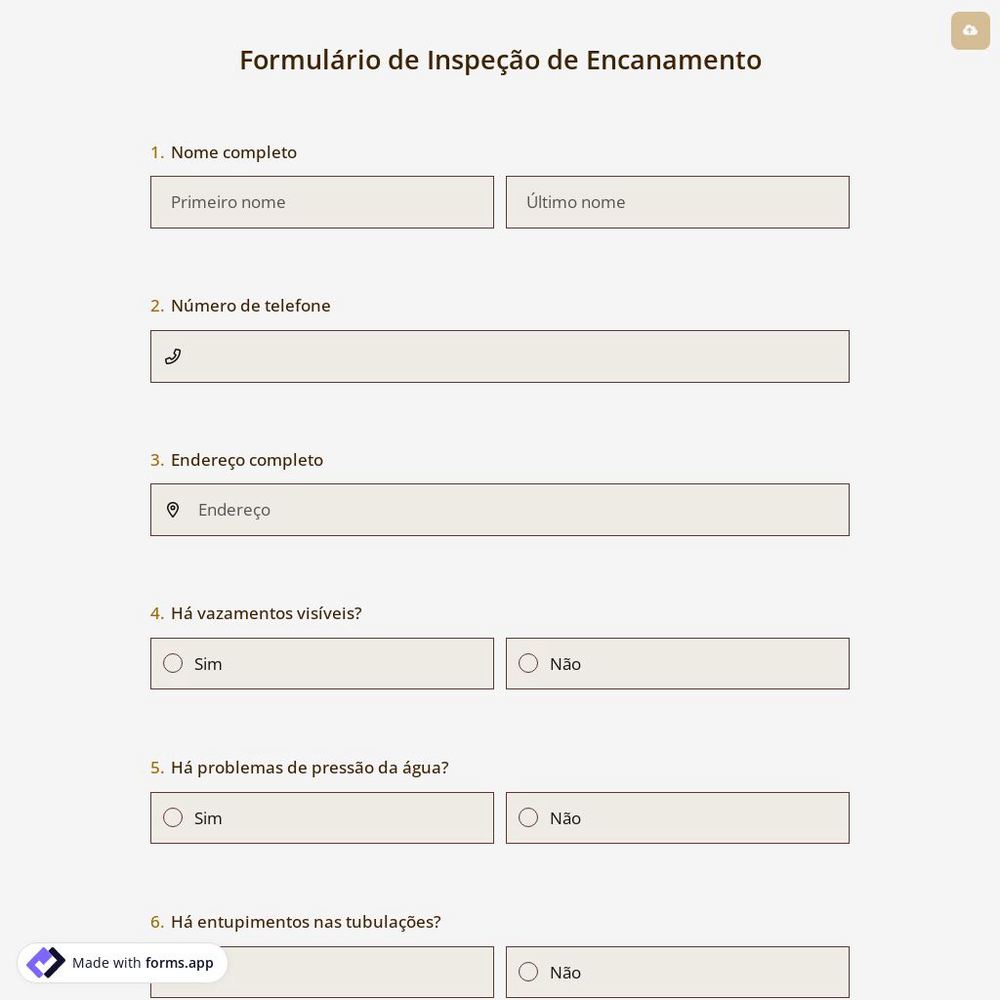Click the Nome completo question label

pyautogui.click(x=233, y=152)
